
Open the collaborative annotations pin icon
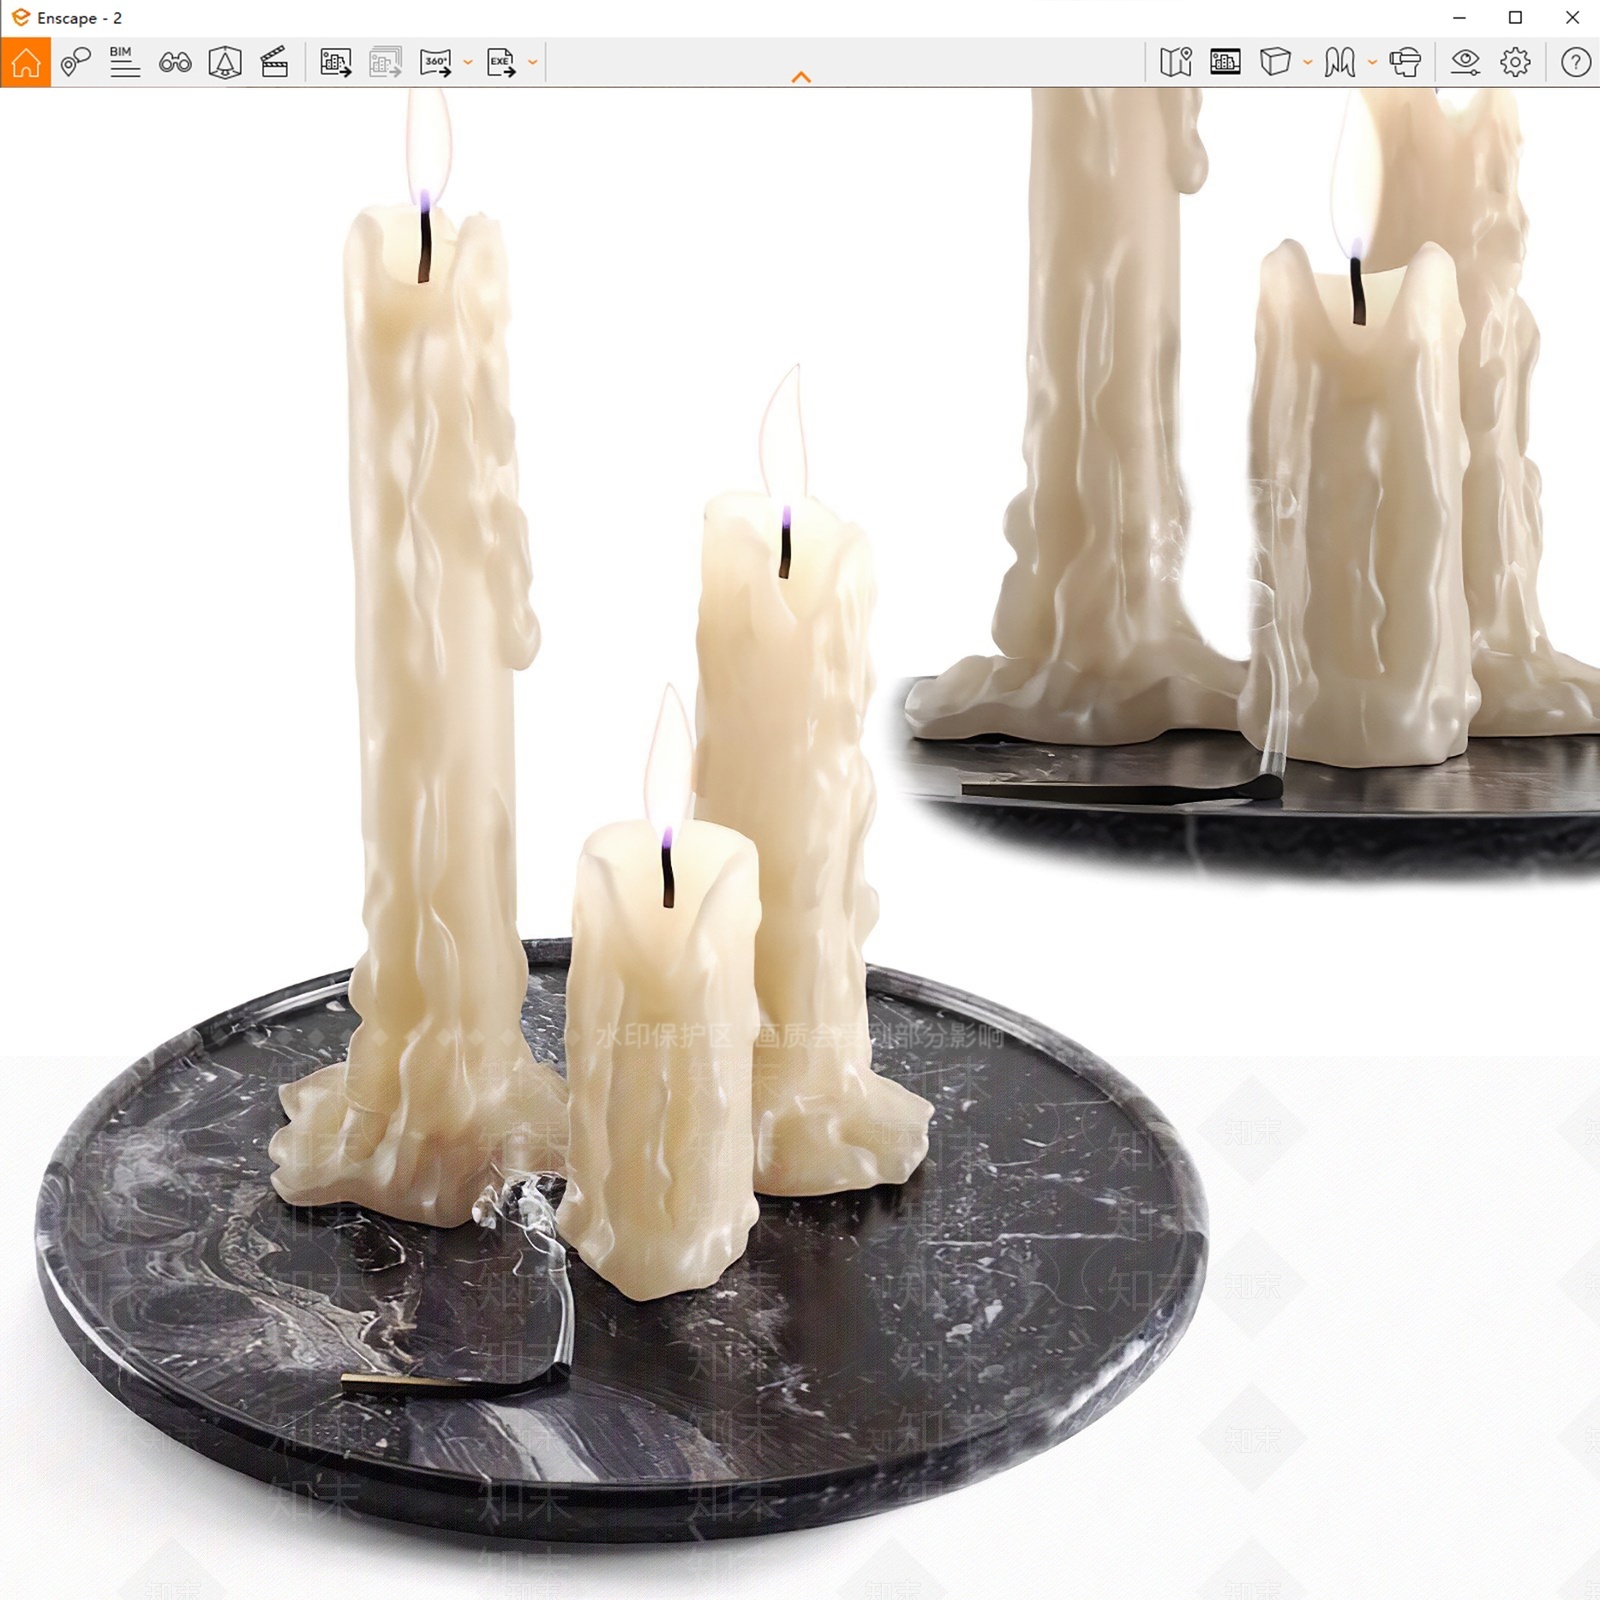coord(75,62)
